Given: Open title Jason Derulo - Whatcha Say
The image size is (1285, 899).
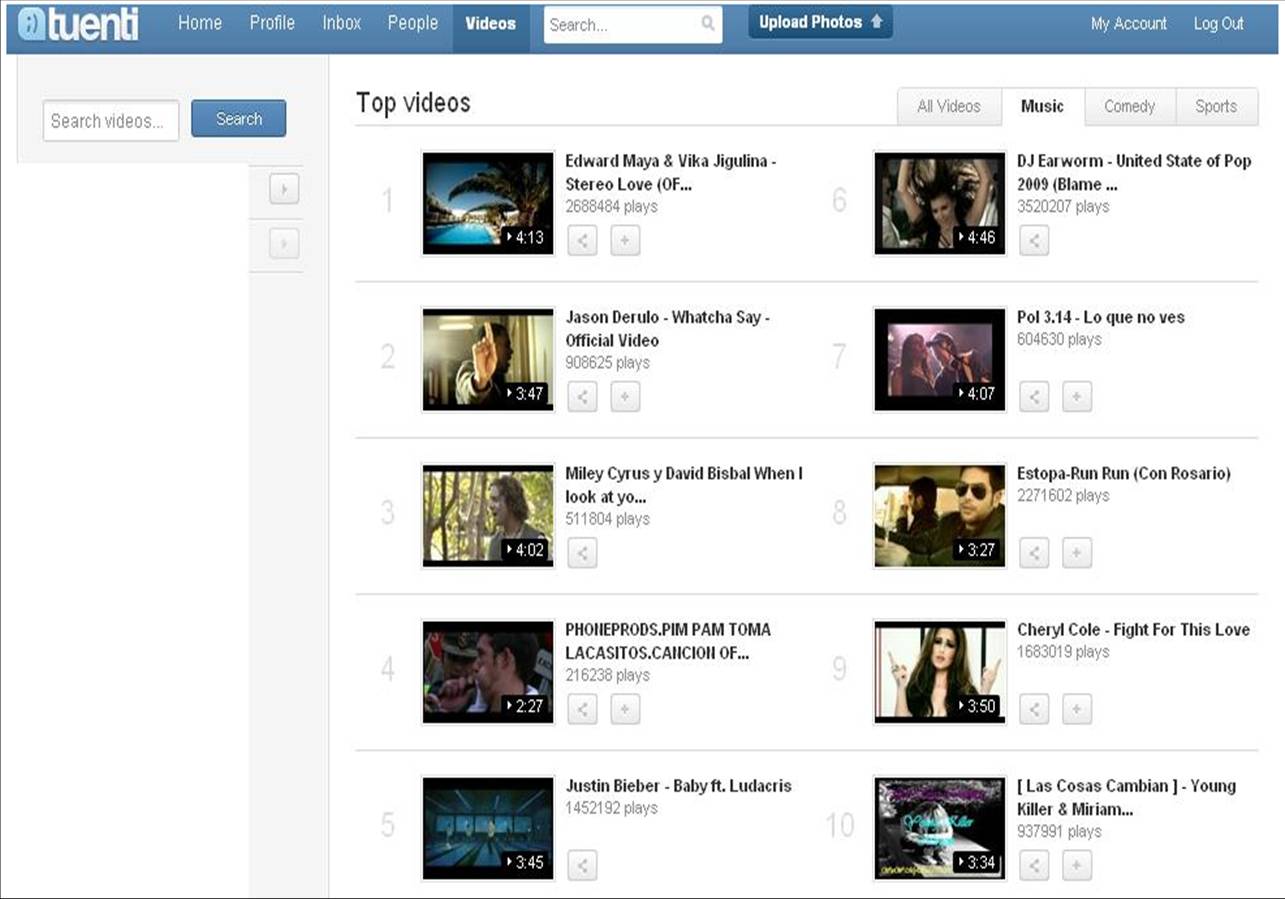Looking at the screenshot, I should (668, 329).
